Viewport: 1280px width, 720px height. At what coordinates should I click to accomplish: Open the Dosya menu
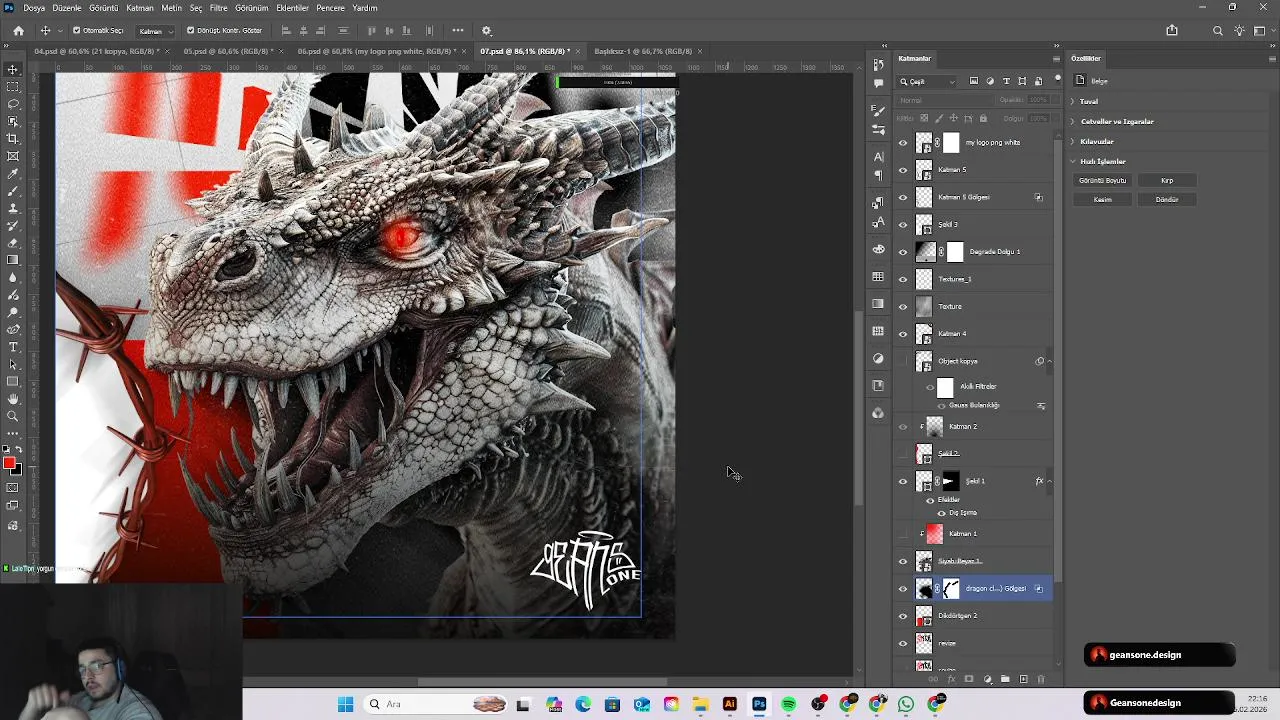[x=34, y=8]
